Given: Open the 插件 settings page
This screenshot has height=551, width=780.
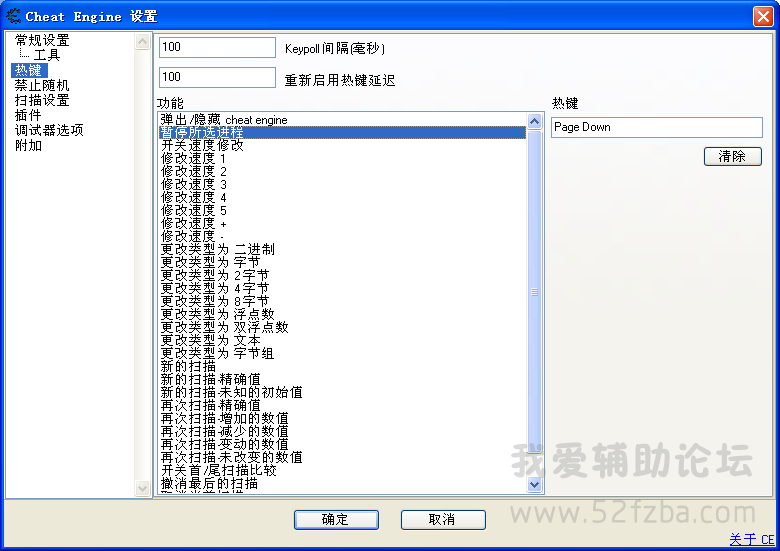Looking at the screenshot, I should tap(28, 115).
